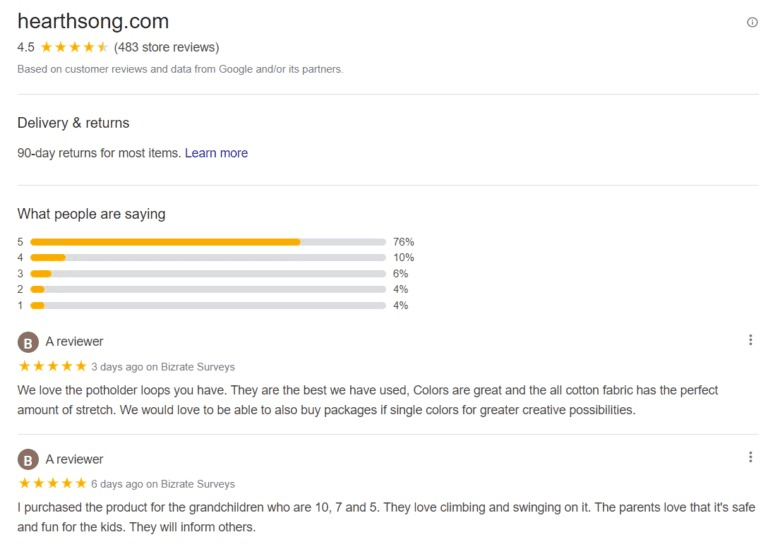
Task: Open the Learn more returns link
Action: [x=216, y=153]
